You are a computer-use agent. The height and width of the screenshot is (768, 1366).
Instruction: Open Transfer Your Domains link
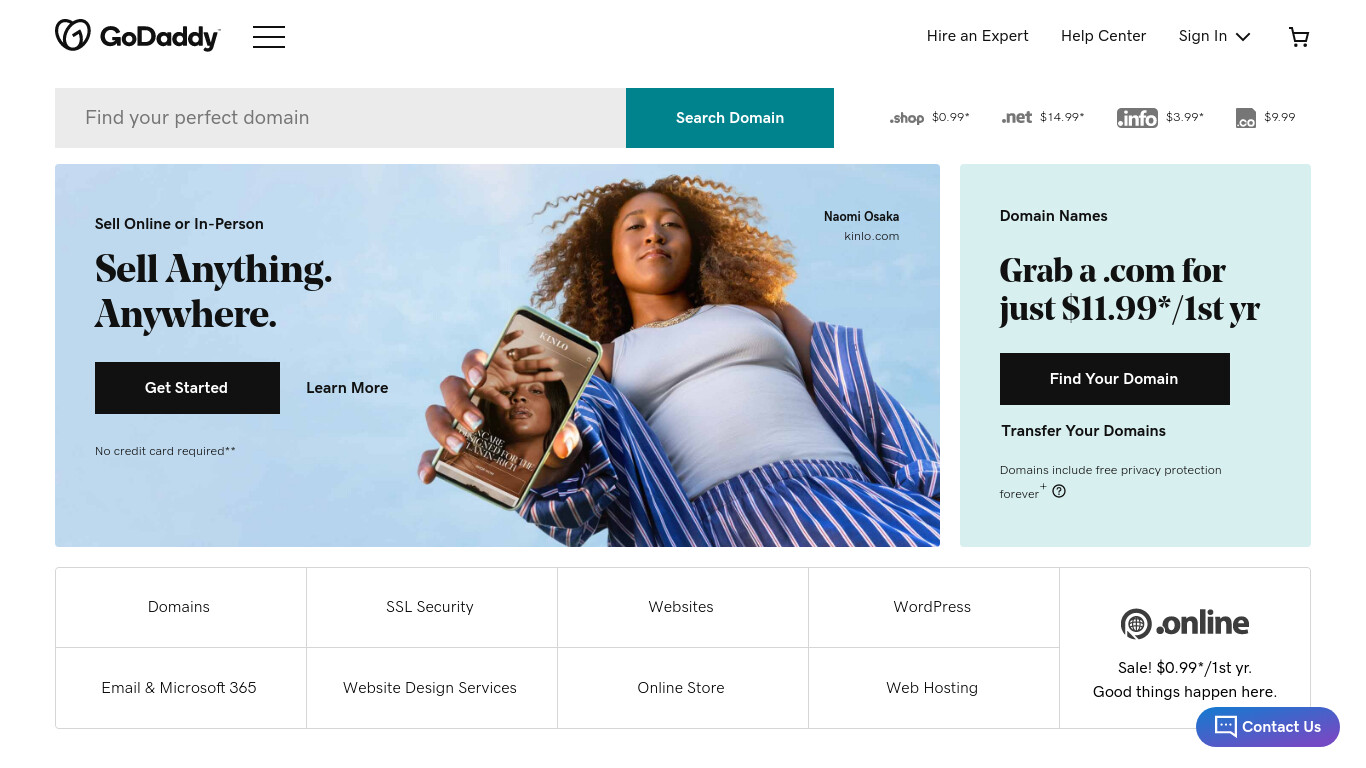[x=1084, y=431]
